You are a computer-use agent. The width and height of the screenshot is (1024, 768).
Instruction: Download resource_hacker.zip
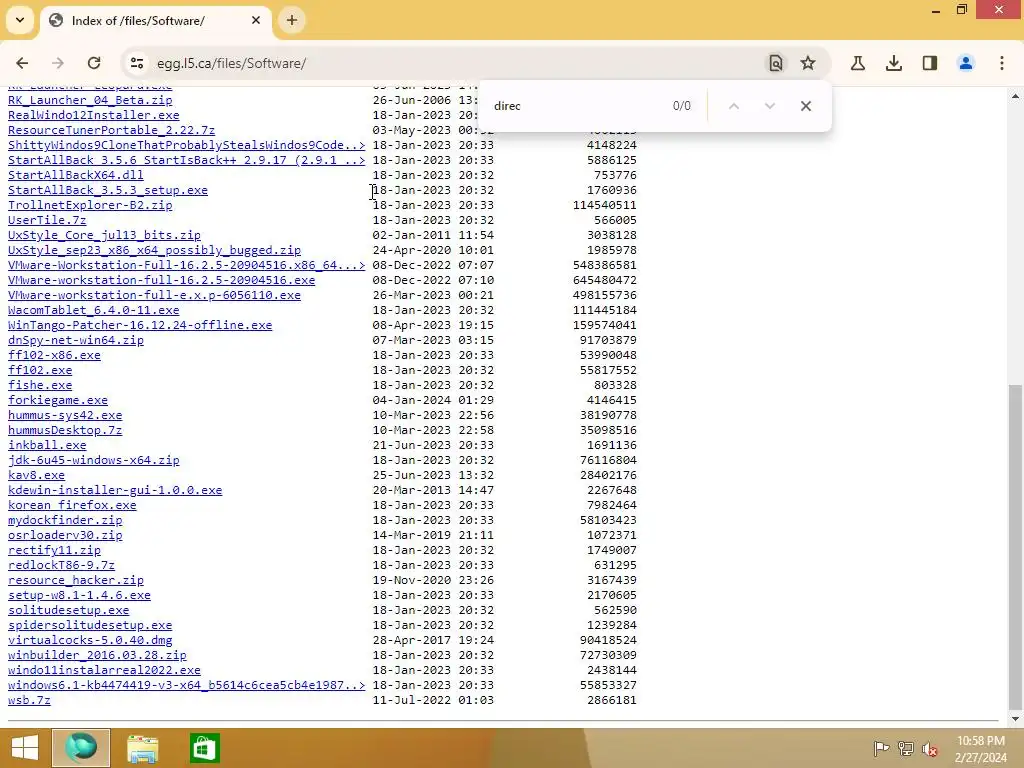pyautogui.click(x=76, y=581)
